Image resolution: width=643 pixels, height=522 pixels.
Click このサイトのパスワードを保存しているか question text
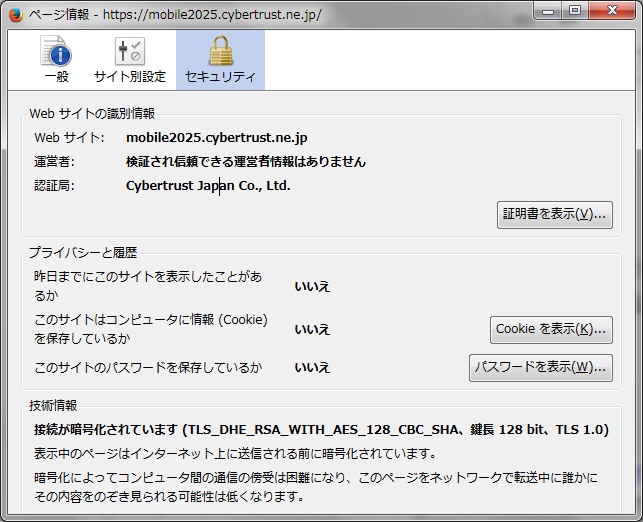tap(148, 367)
